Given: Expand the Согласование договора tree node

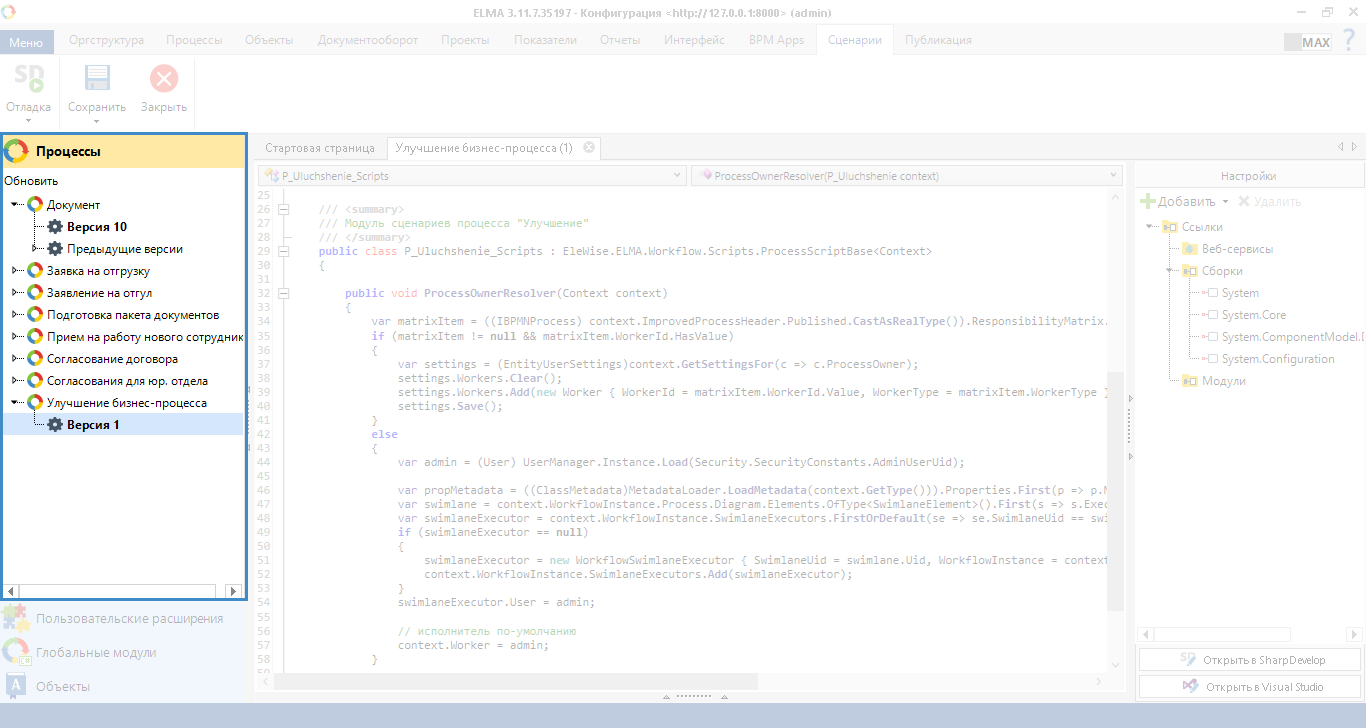Looking at the screenshot, I should click(x=15, y=359).
